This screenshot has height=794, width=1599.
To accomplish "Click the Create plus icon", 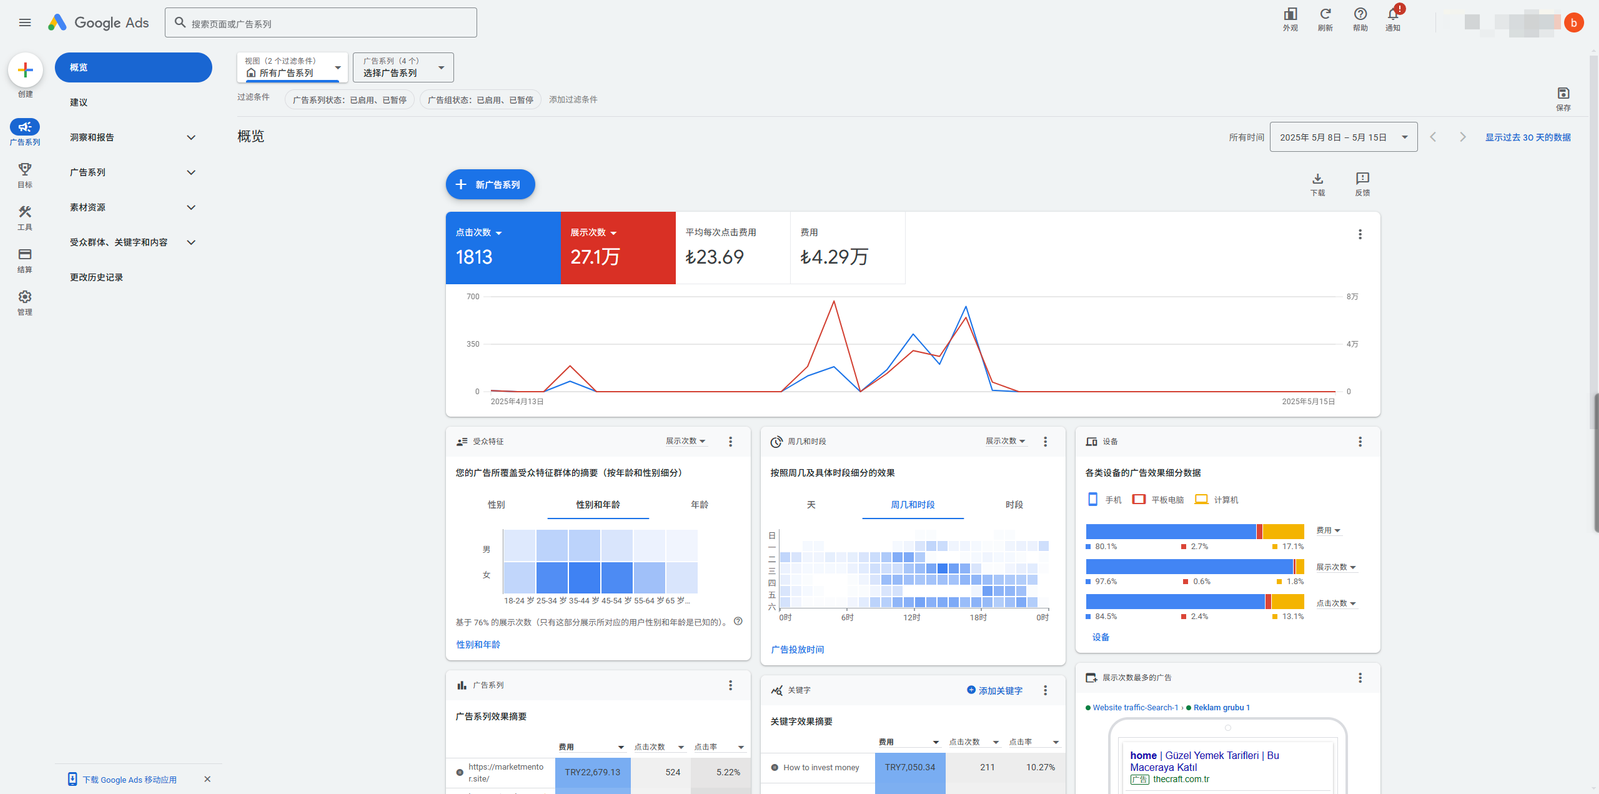I will [x=25, y=70].
